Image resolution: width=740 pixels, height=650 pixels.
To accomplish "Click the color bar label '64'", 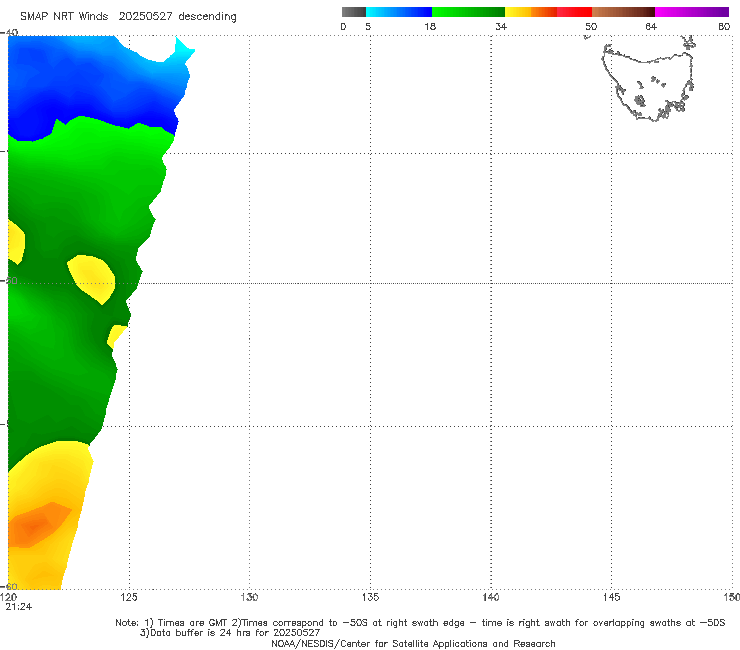I will coord(651,27).
